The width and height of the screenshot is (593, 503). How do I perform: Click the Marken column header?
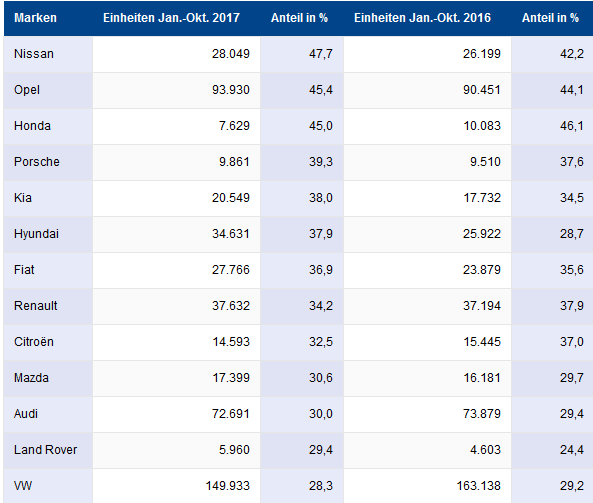tap(35, 18)
